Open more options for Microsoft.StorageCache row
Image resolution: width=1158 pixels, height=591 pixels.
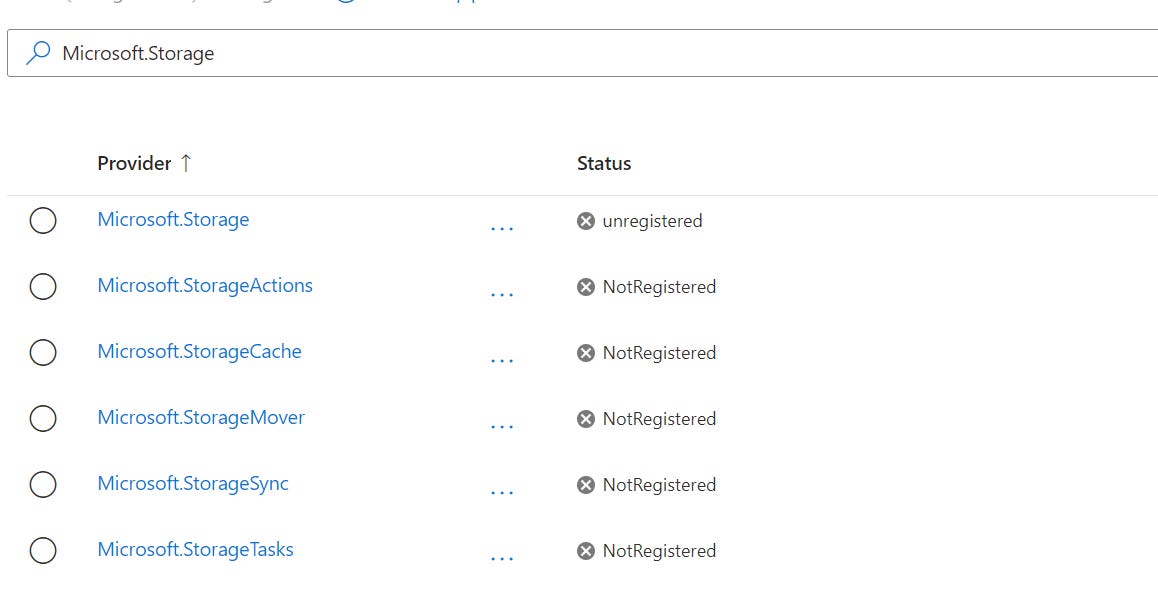(502, 361)
